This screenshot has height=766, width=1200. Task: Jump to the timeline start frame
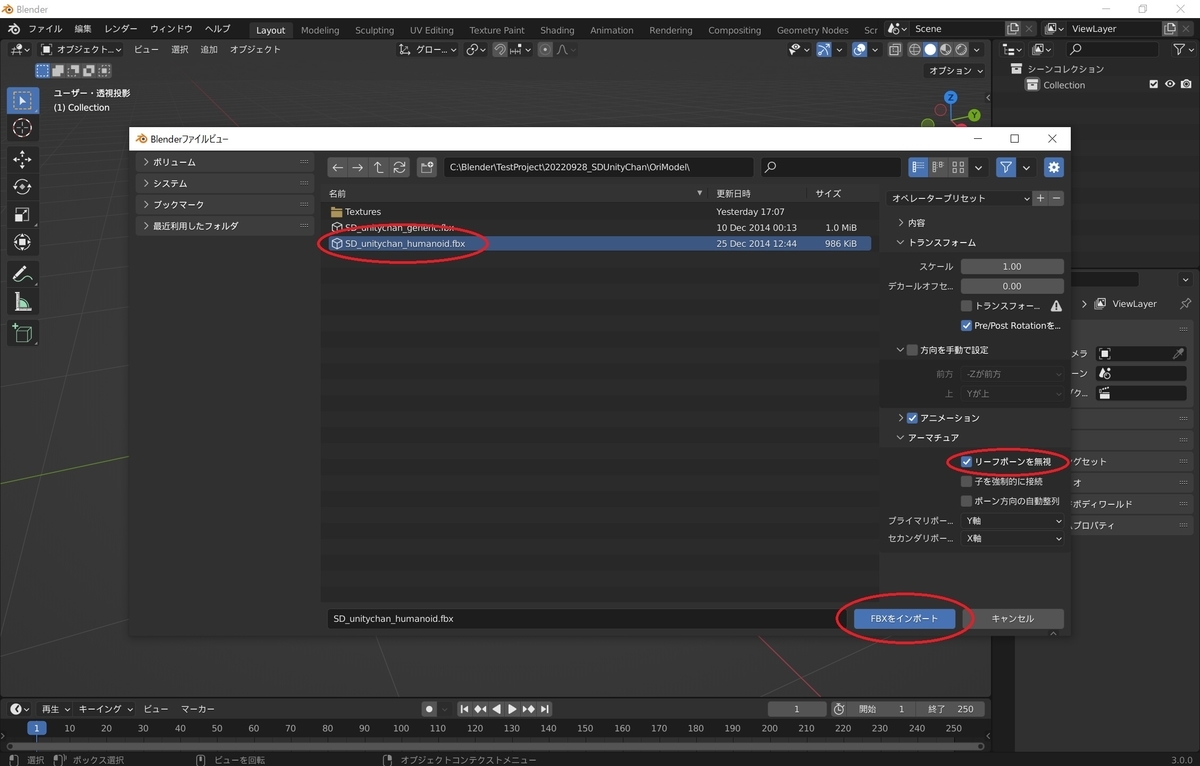coord(465,709)
